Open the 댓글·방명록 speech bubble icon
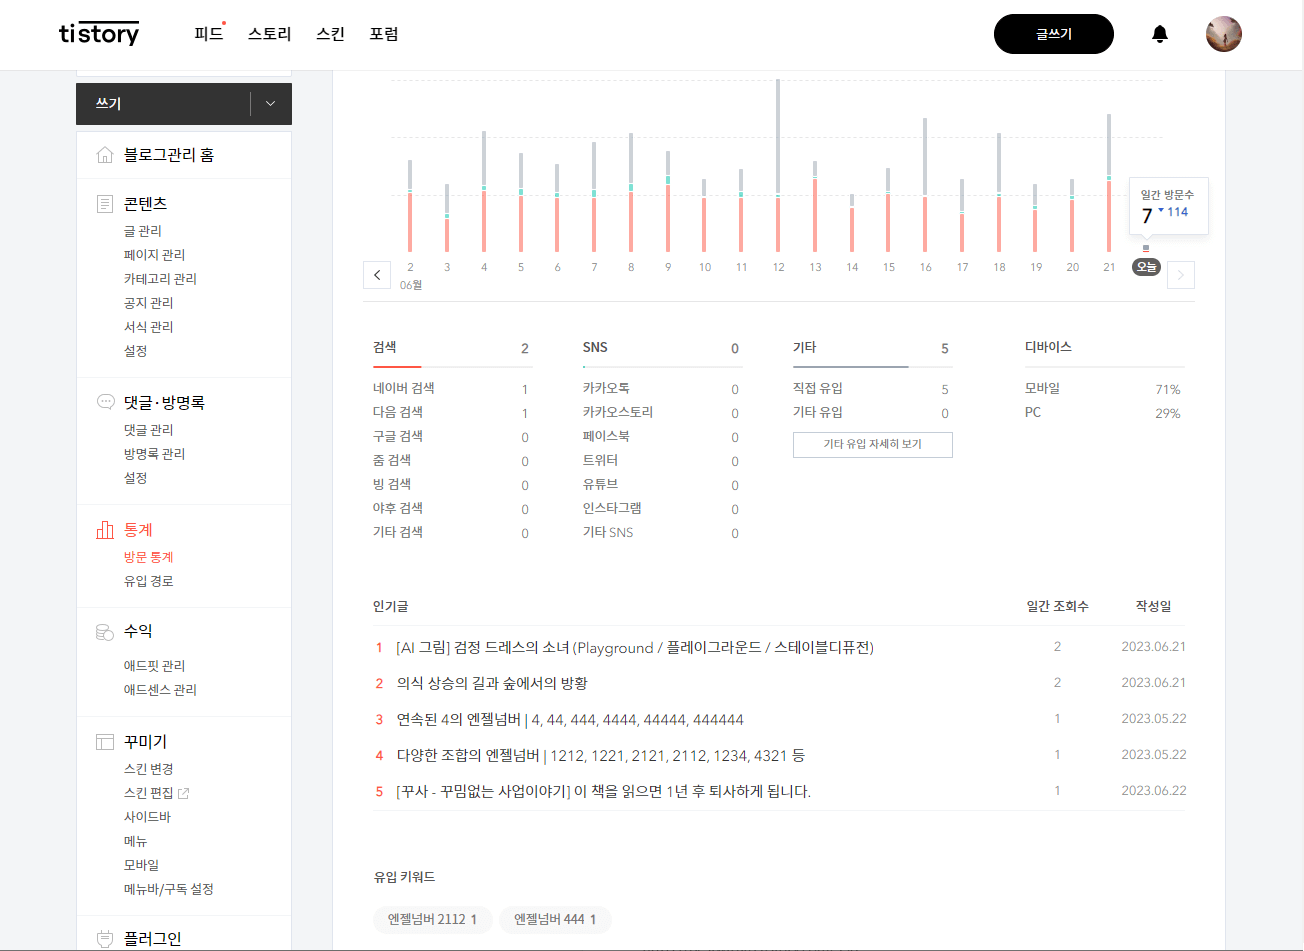The height and width of the screenshot is (951, 1304). (104, 402)
